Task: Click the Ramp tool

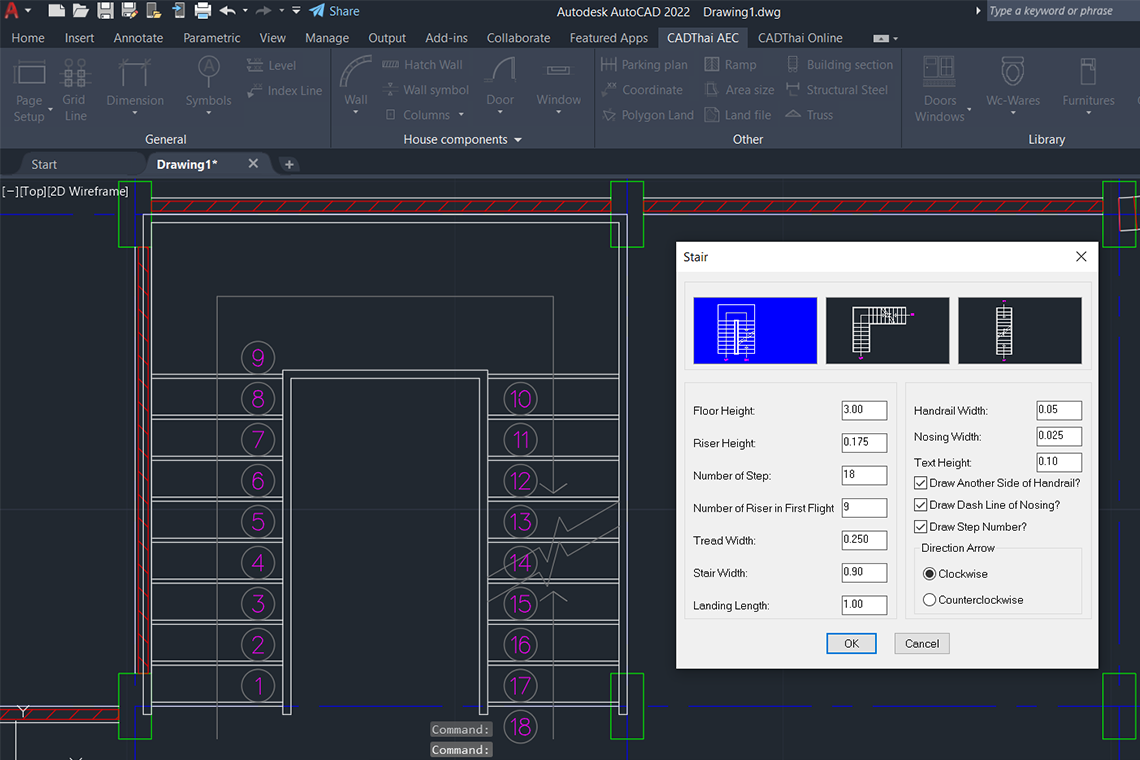Action: point(731,65)
